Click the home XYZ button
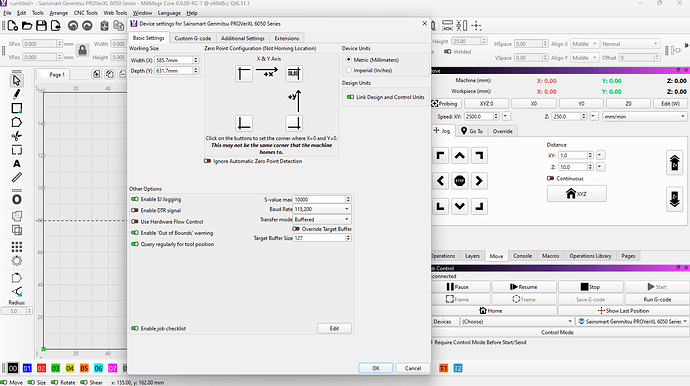Screen dimensions: 690x386 tap(576, 194)
